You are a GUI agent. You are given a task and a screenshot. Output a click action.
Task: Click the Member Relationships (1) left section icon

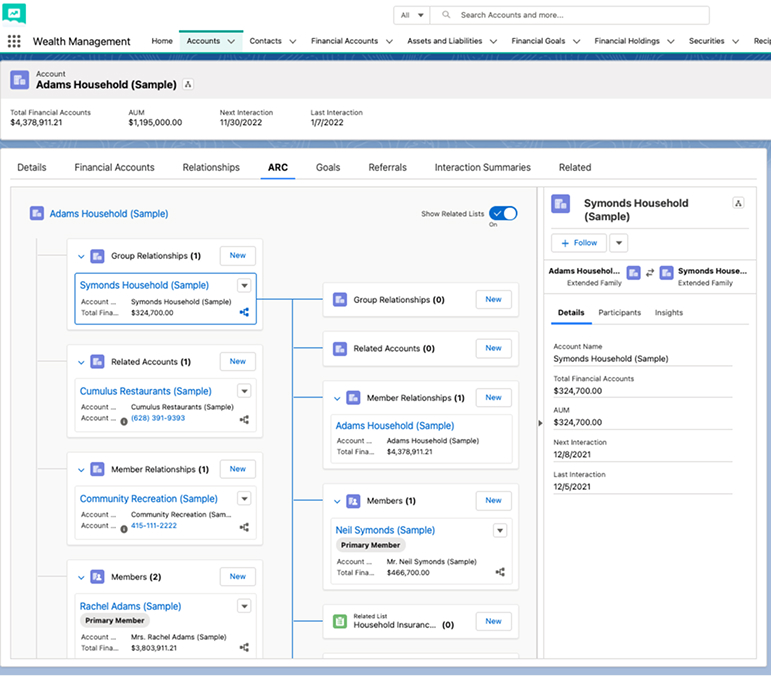tap(97, 469)
